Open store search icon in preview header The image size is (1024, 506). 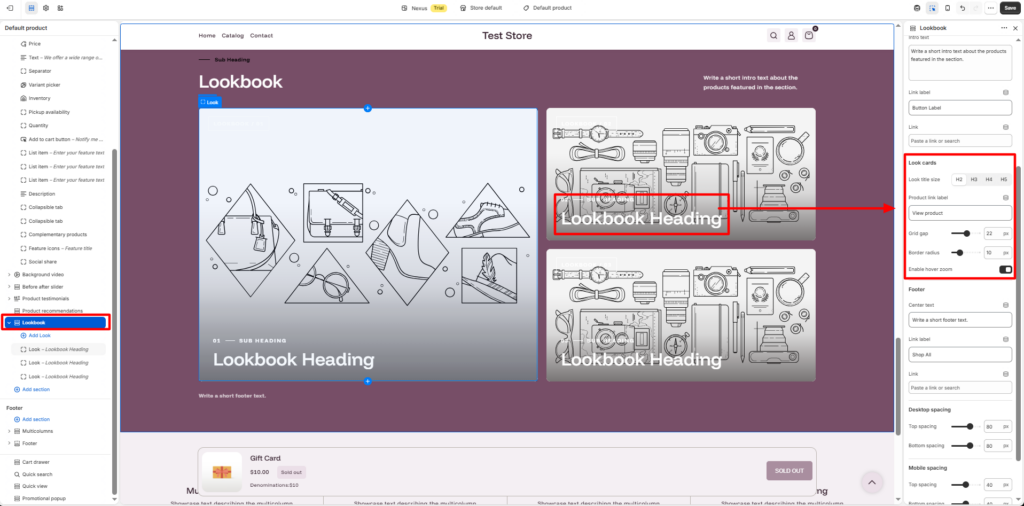pyautogui.click(x=773, y=36)
